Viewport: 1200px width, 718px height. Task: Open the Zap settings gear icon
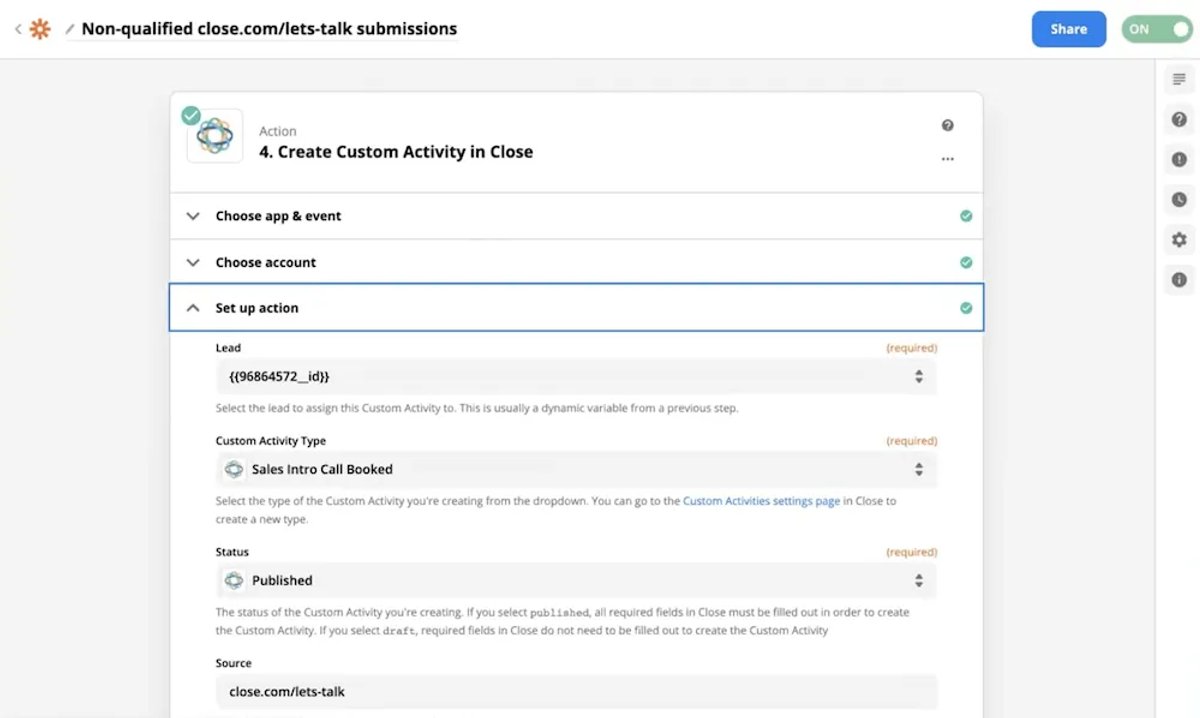(x=1179, y=239)
